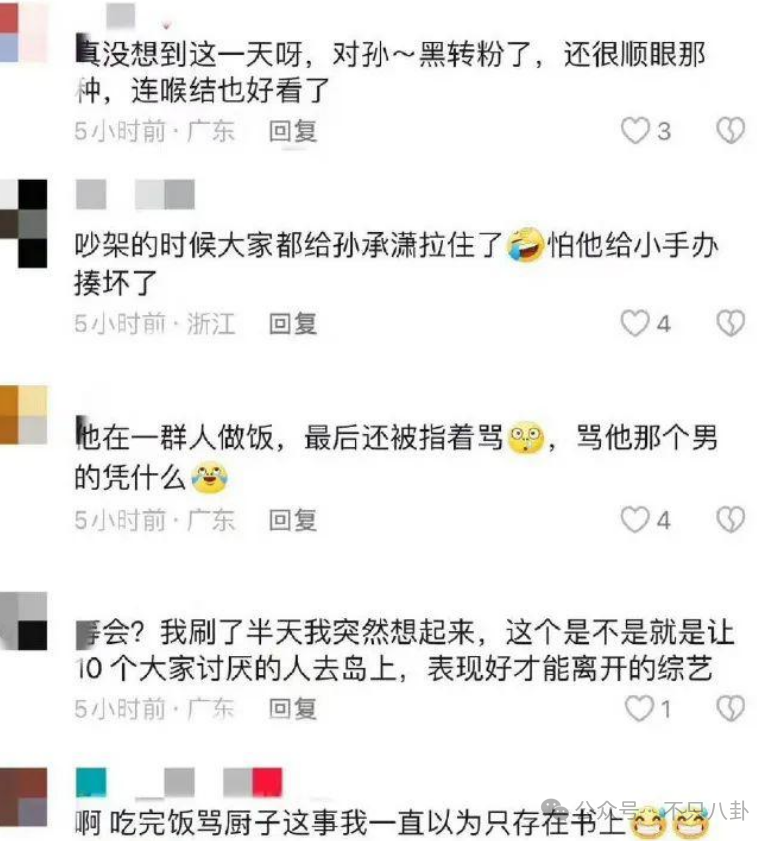
Task: Dislike the comment mentioning 喉结
Action: pos(731,130)
